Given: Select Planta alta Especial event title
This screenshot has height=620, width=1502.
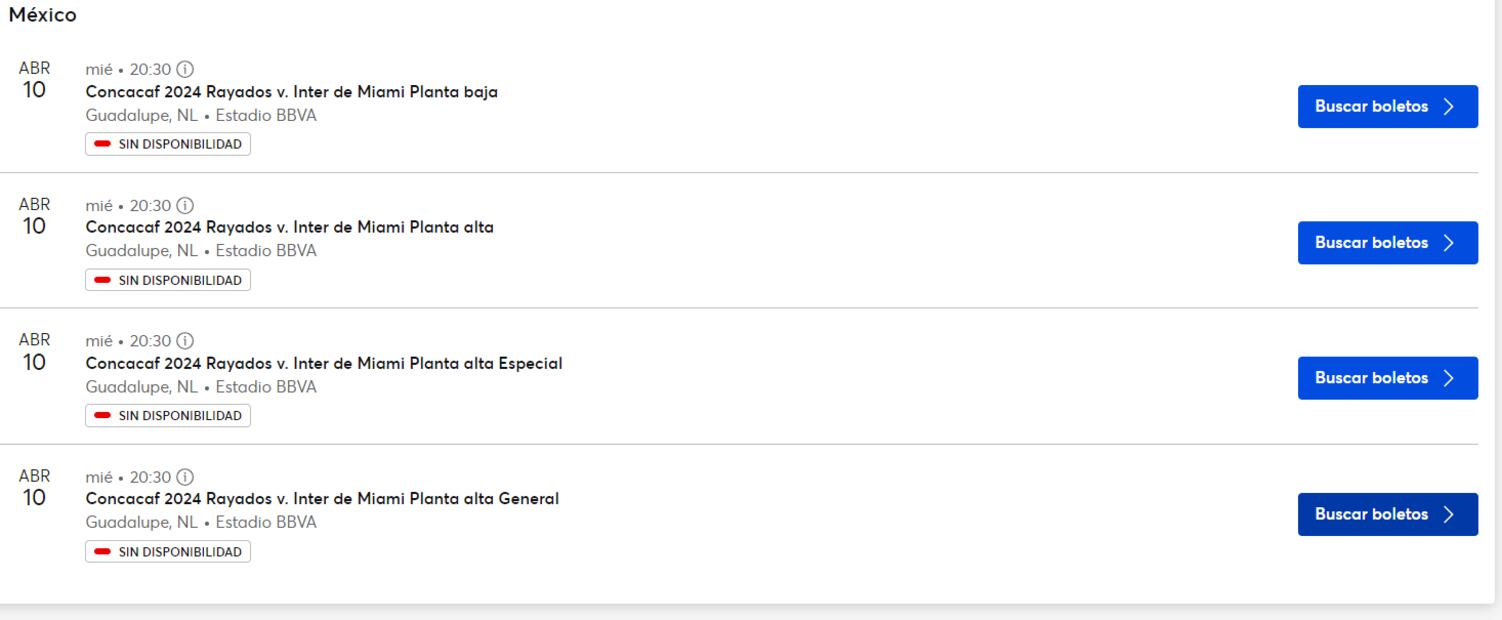Looking at the screenshot, I should (323, 364).
